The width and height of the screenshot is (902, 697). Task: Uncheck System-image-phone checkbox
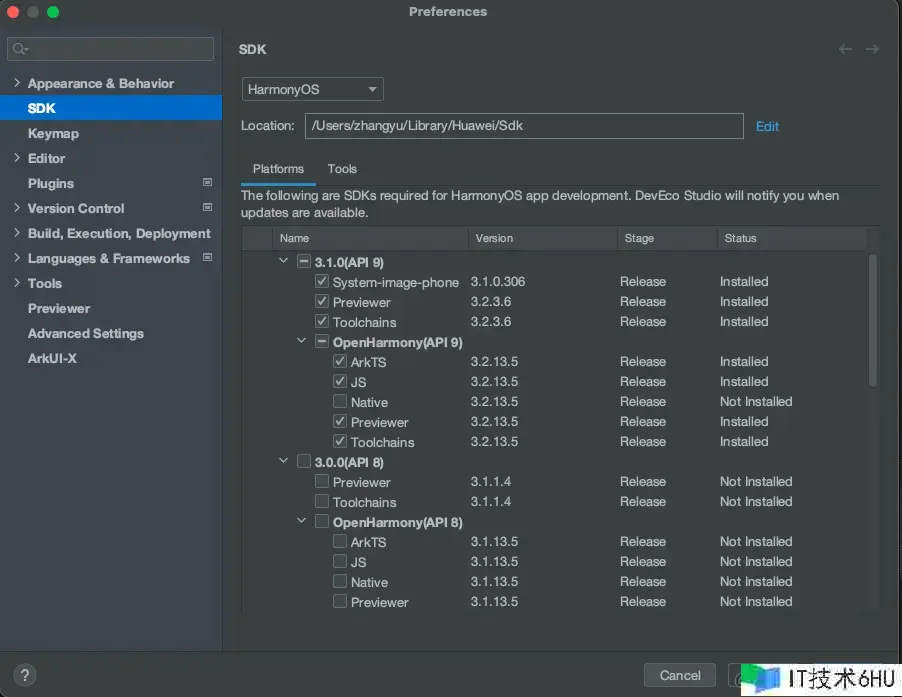click(x=322, y=281)
